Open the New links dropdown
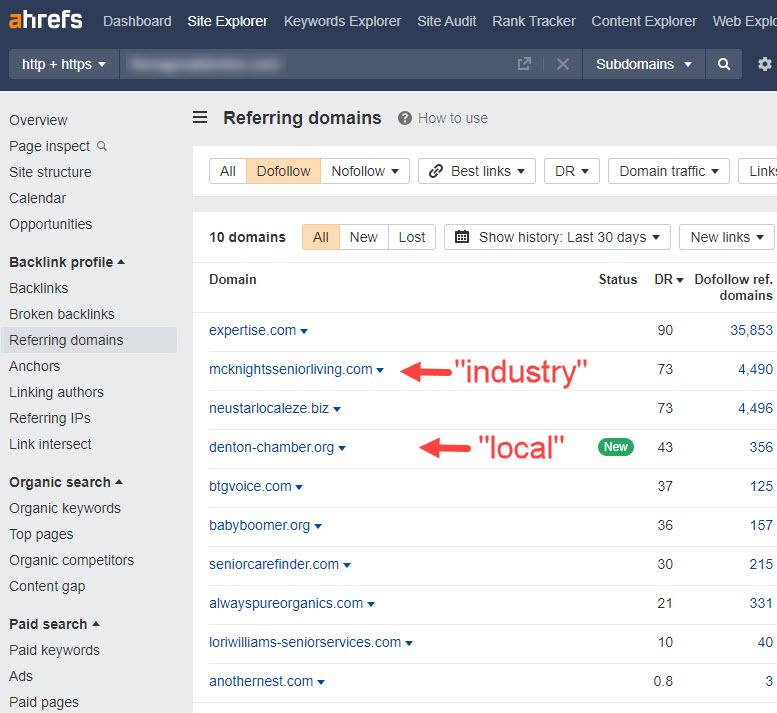Image resolution: width=777 pixels, height=713 pixels. [726, 237]
